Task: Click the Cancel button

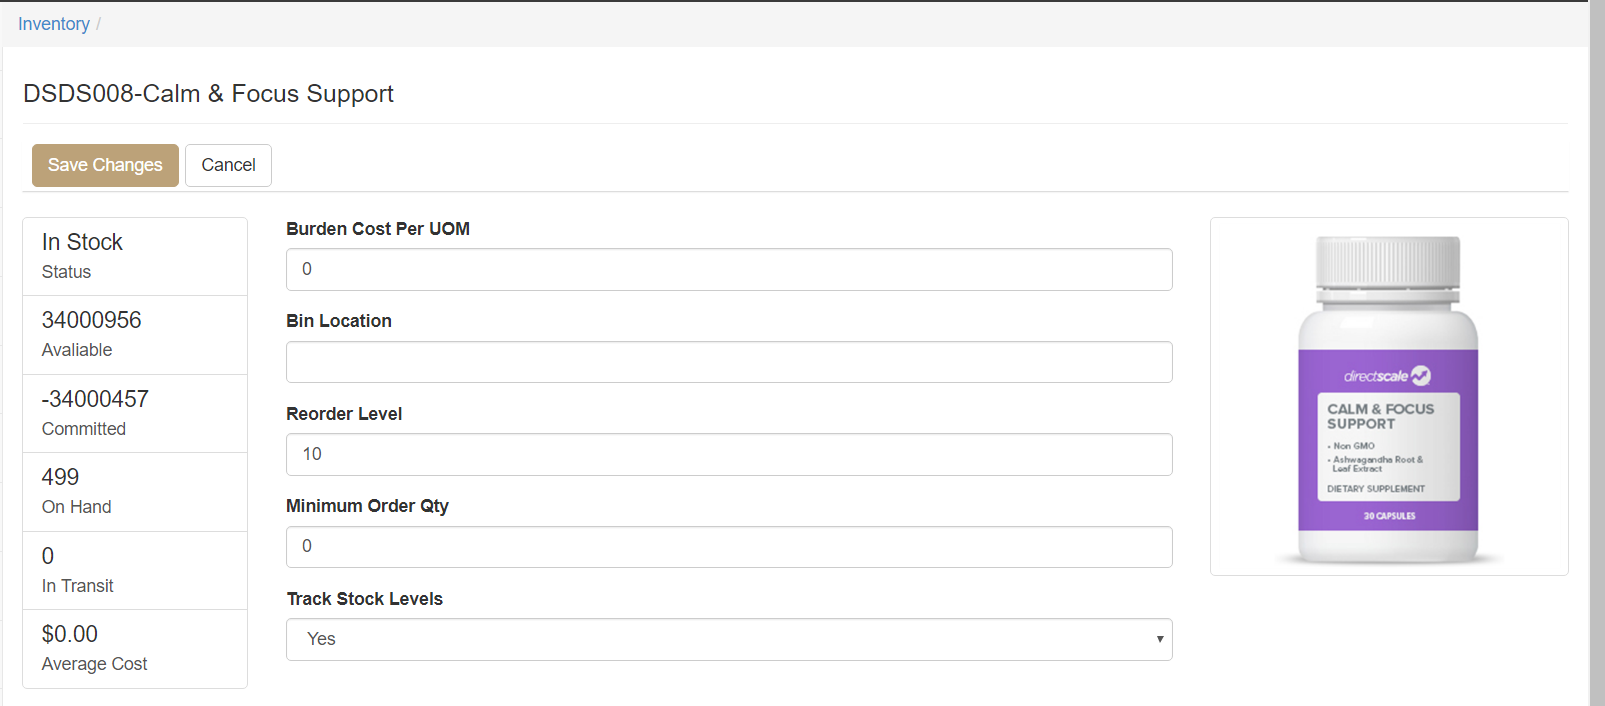Action: click(x=228, y=165)
